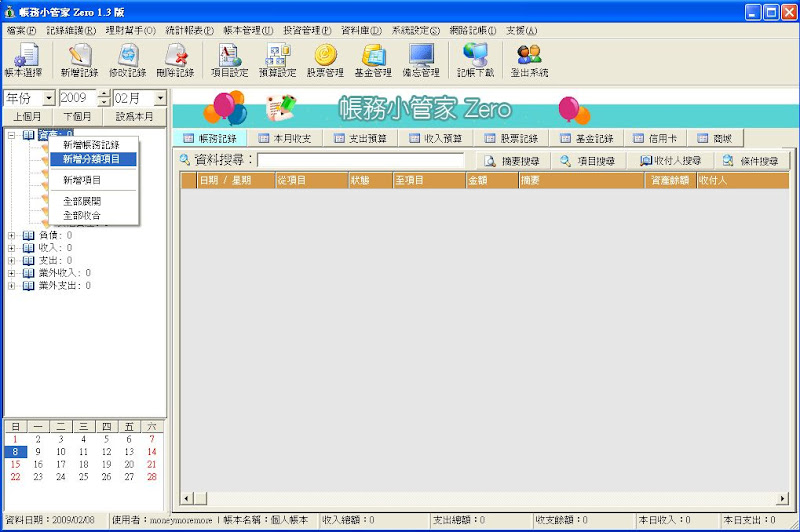Select day 14 in the calendar
The image size is (800, 532).
(152, 452)
